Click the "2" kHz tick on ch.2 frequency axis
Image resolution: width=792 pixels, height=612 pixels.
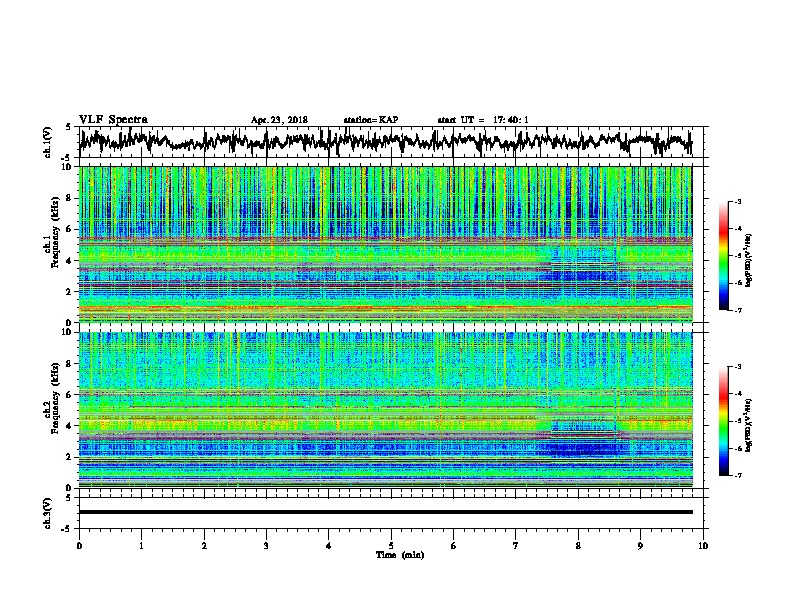click(69, 456)
